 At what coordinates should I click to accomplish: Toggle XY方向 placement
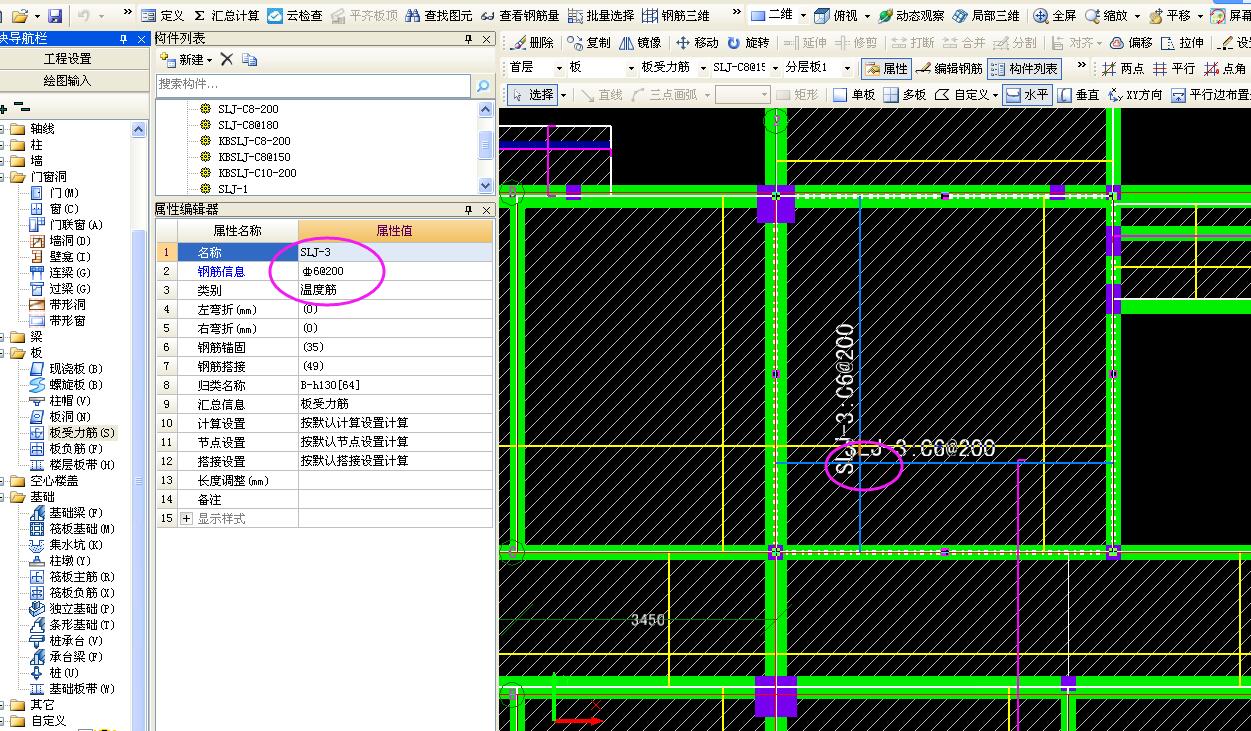1135,95
